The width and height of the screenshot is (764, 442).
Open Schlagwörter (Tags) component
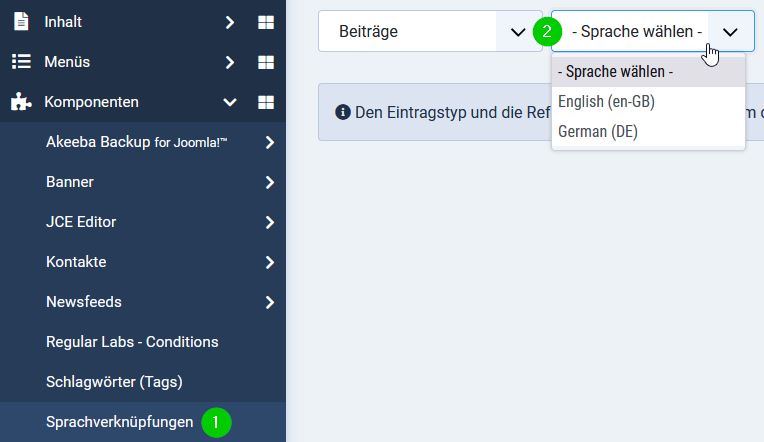point(114,381)
